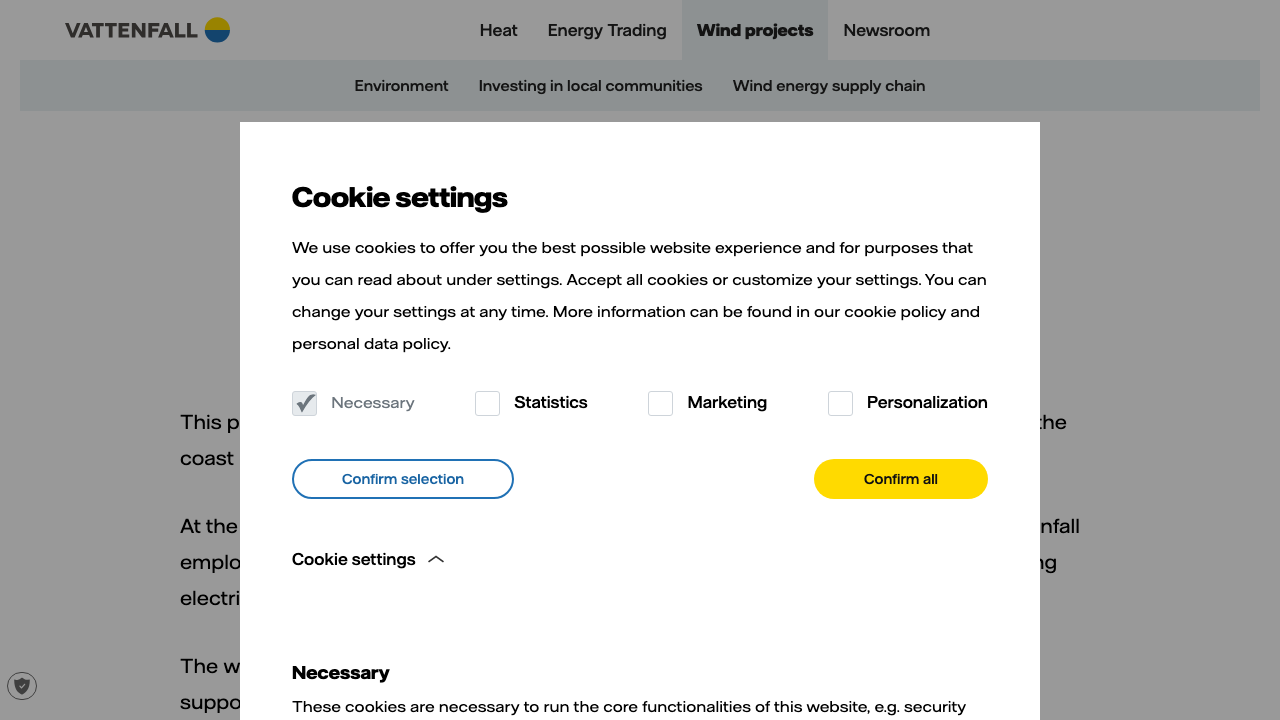Enable the Statistics cookies checkbox
This screenshot has width=1280, height=720.
pos(487,403)
